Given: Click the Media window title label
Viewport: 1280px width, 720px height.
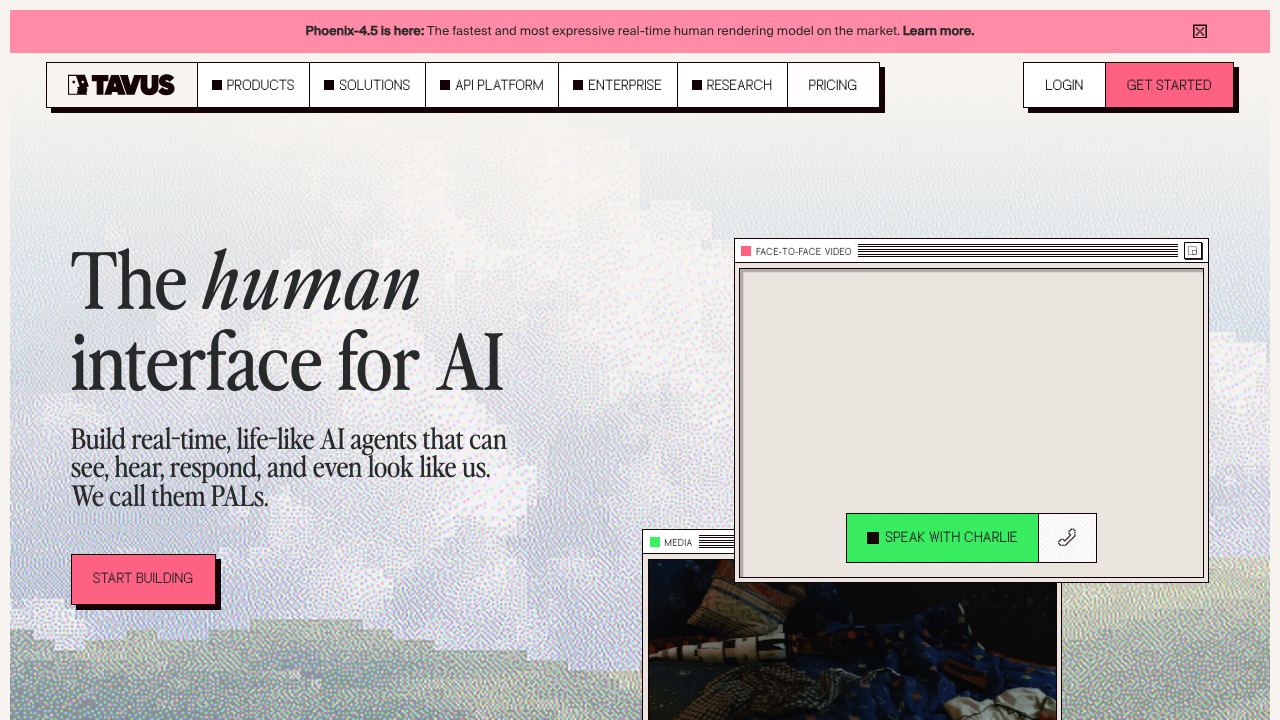Looking at the screenshot, I should (x=678, y=543).
